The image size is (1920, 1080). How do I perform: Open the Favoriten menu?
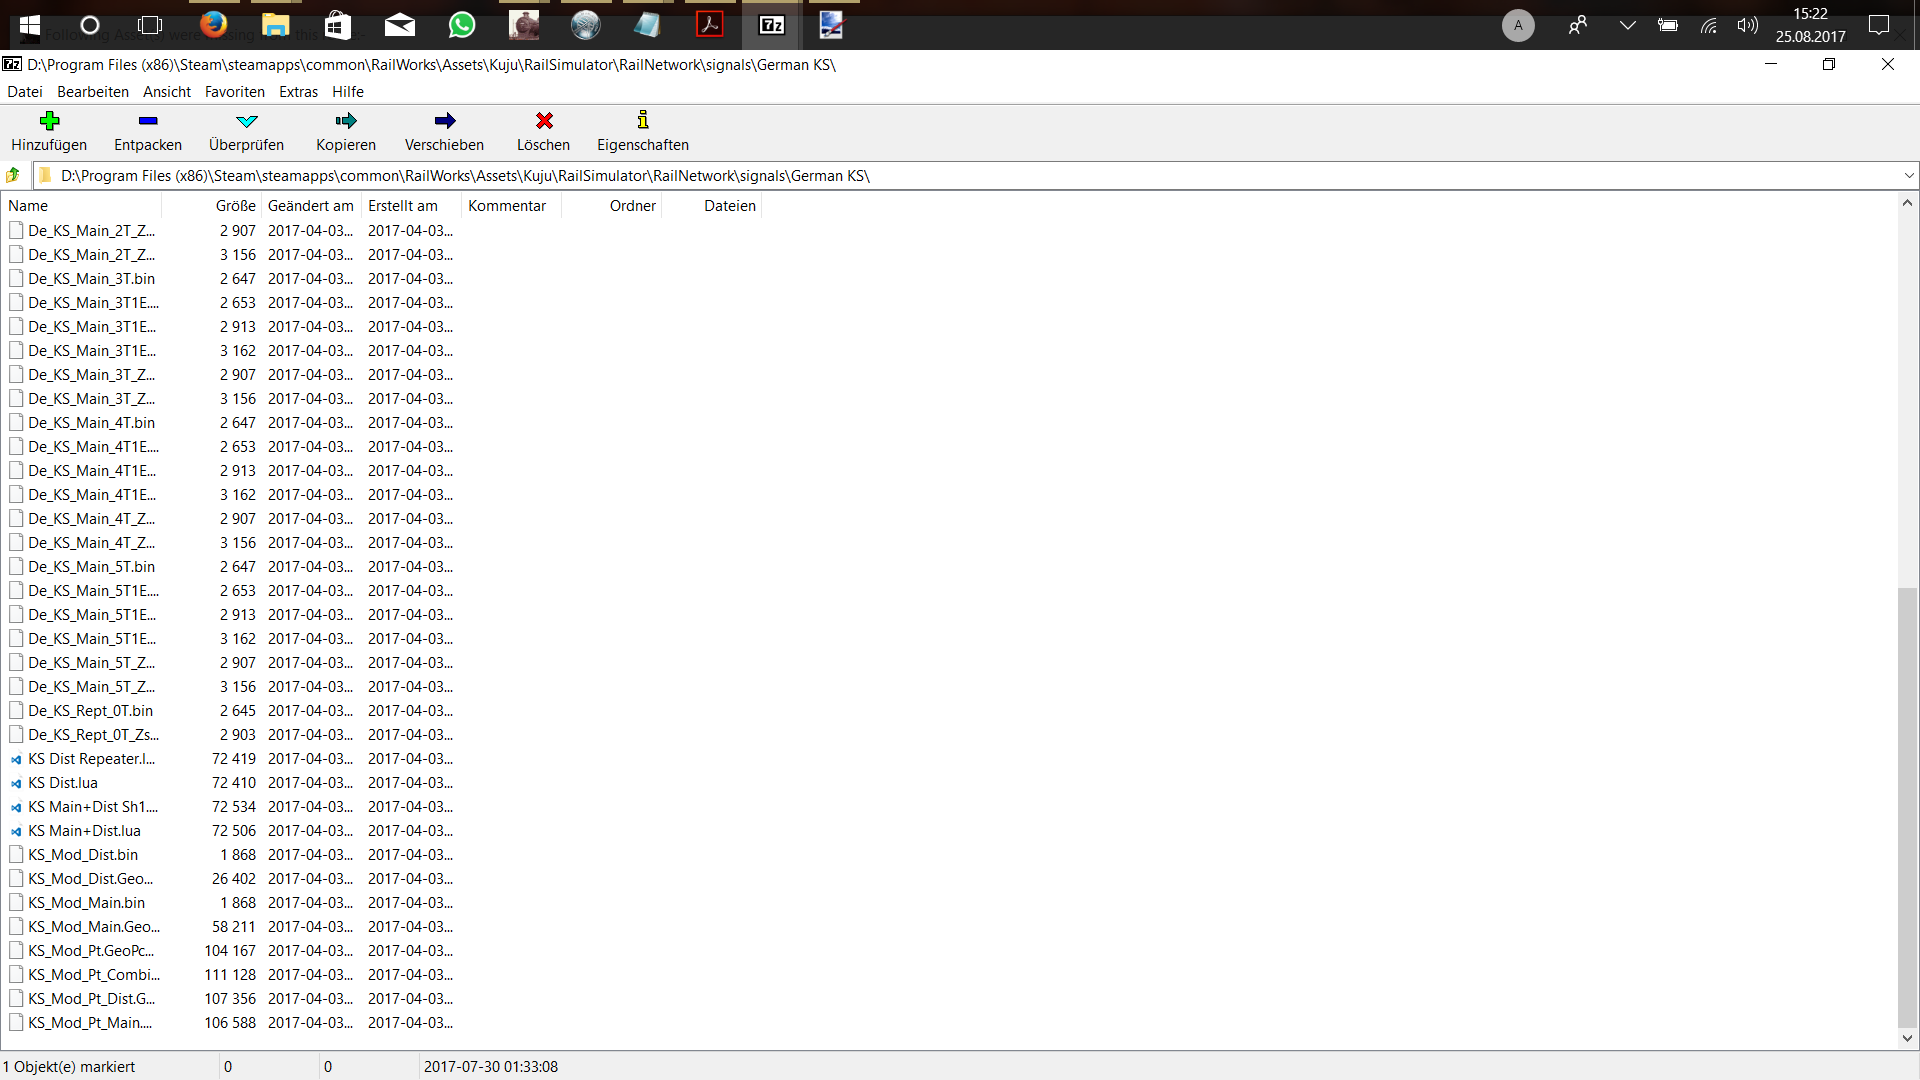point(234,92)
